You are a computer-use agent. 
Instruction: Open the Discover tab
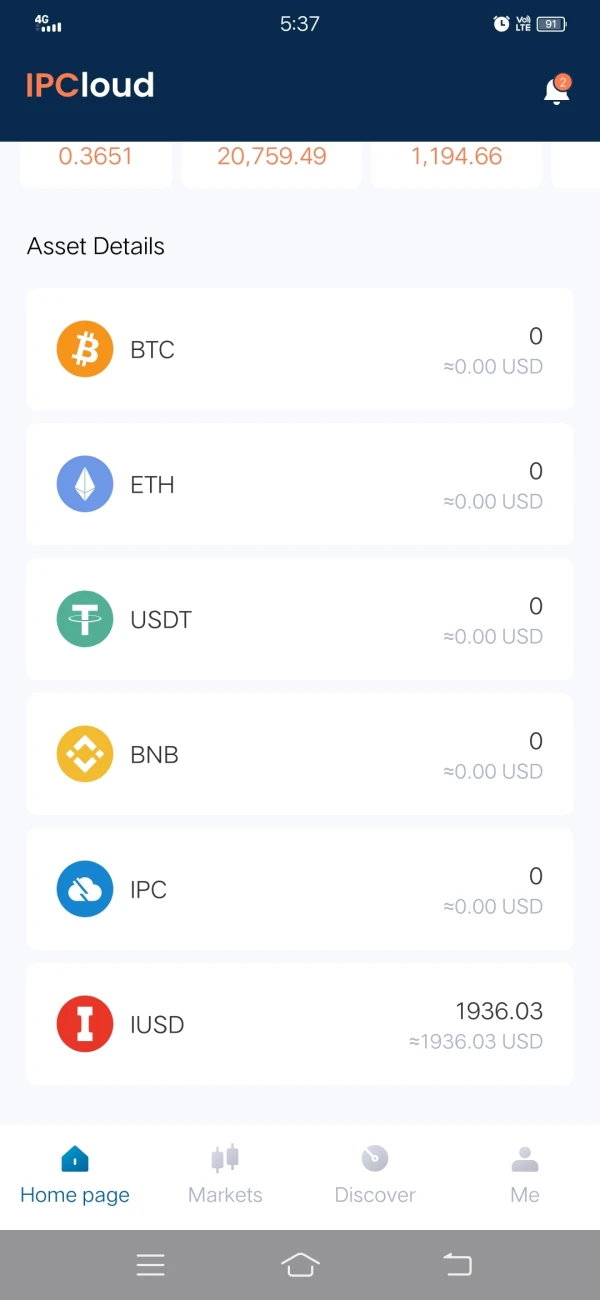[x=375, y=1175]
